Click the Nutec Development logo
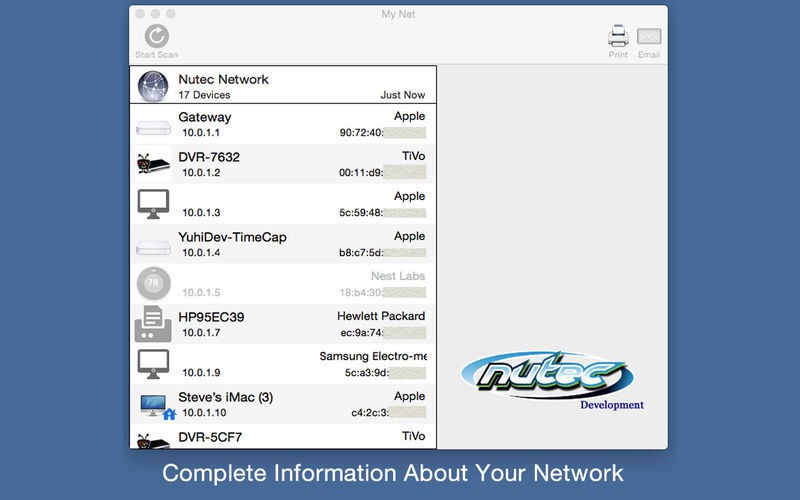Image resolution: width=800 pixels, height=500 pixels. tap(551, 380)
